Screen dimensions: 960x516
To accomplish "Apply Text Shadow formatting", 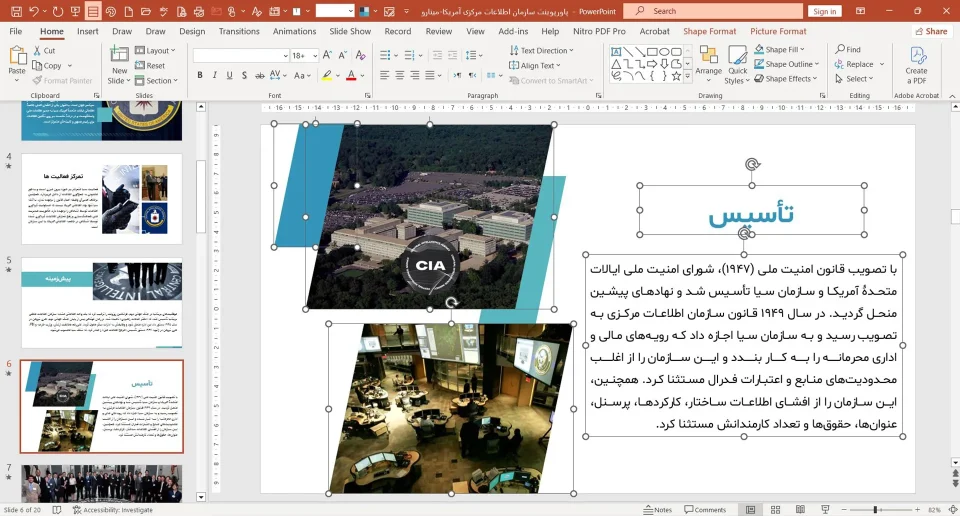I will (244, 75).
